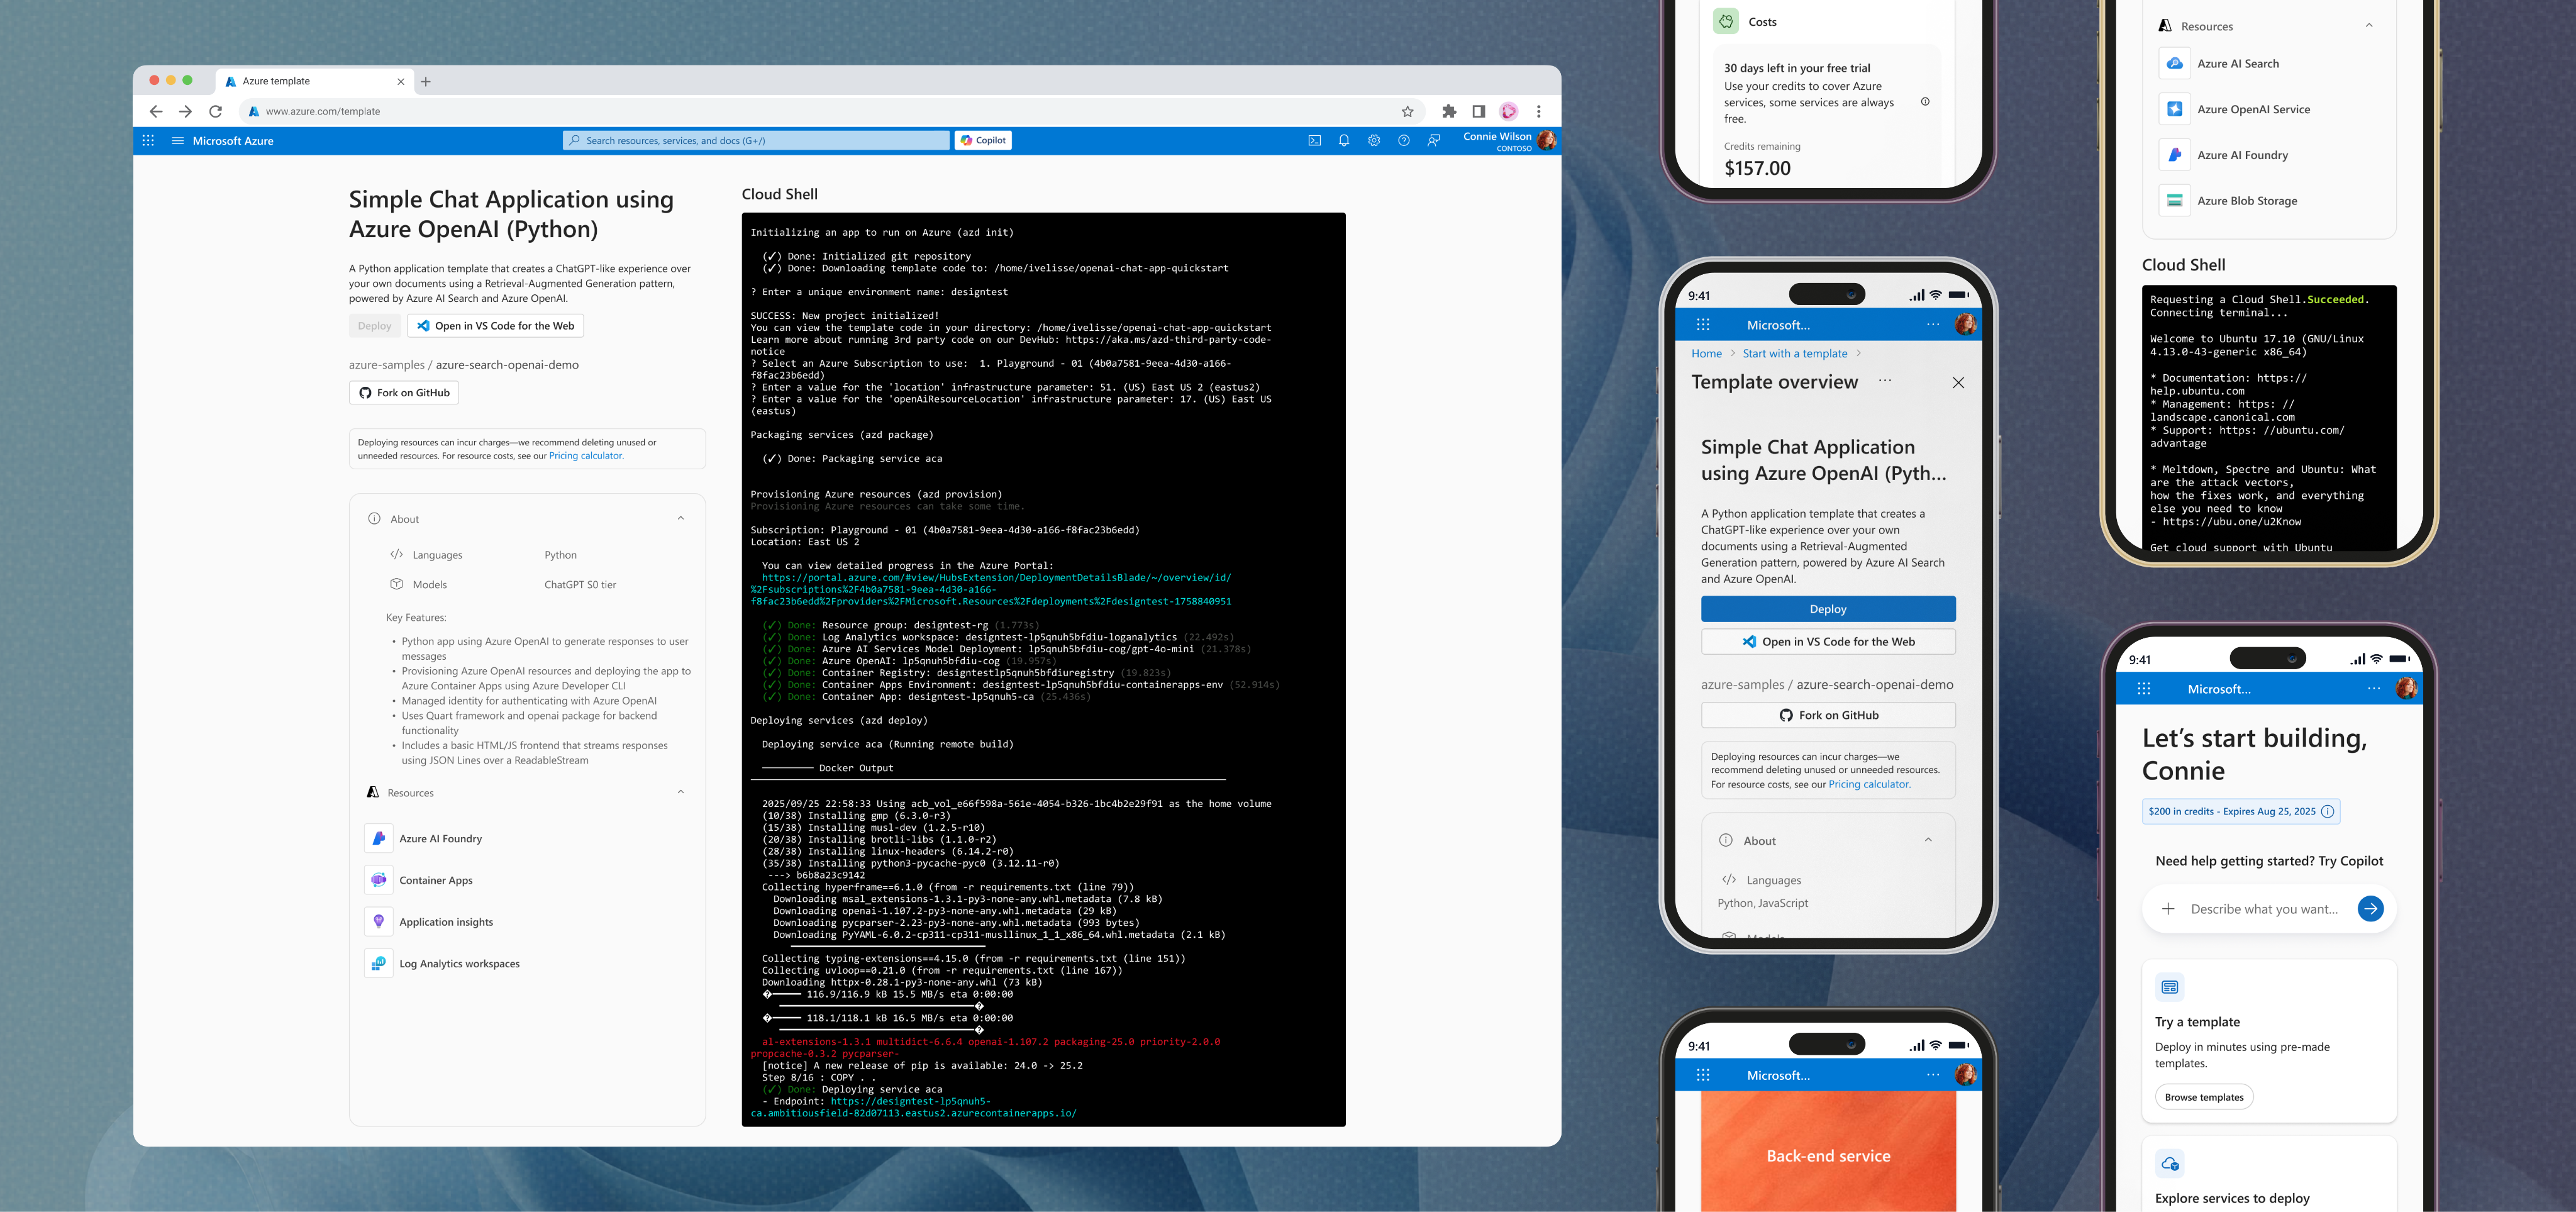Go forward with the browser forward arrow

click(x=185, y=111)
